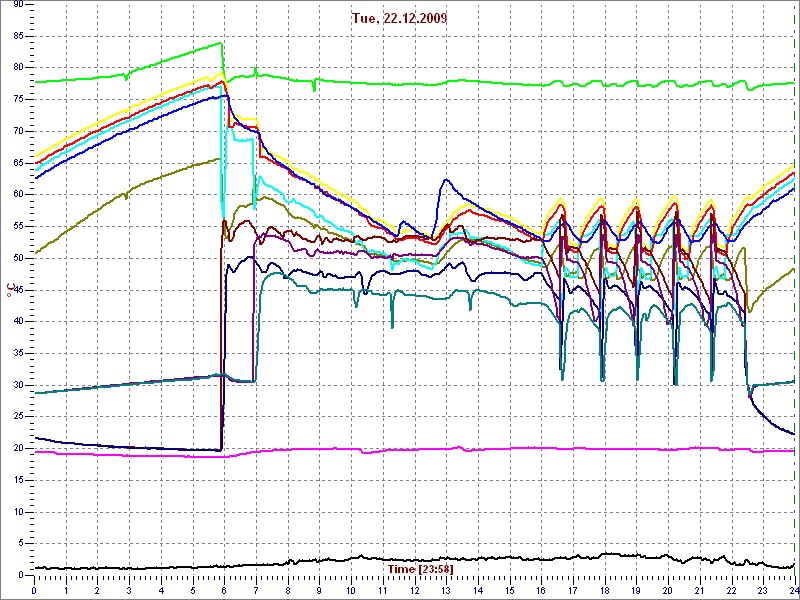Select the 30 label on the temperature axis
The image size is (800, 600).
[18, 386]
